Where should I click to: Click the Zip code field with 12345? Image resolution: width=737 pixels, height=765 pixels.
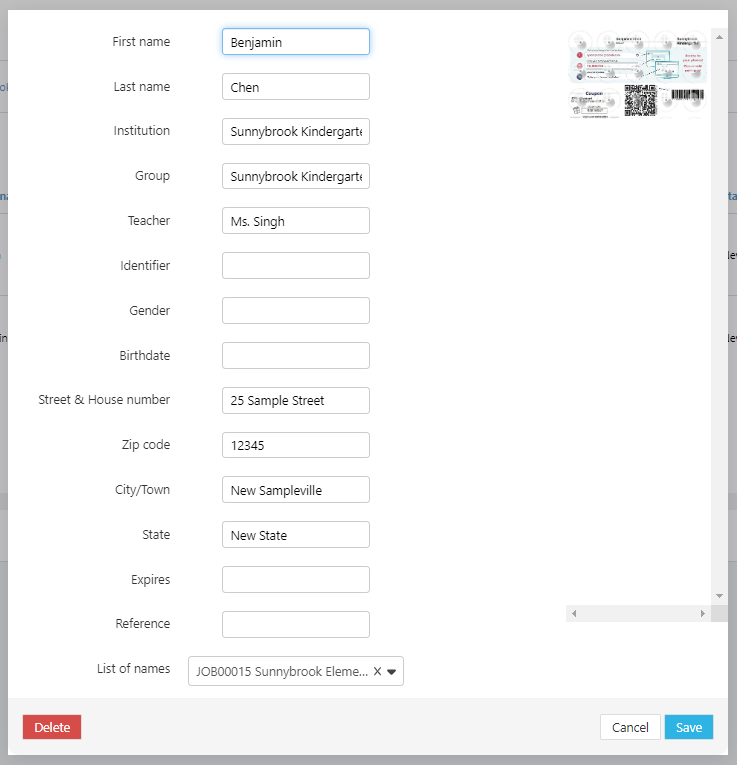(296, 445)
